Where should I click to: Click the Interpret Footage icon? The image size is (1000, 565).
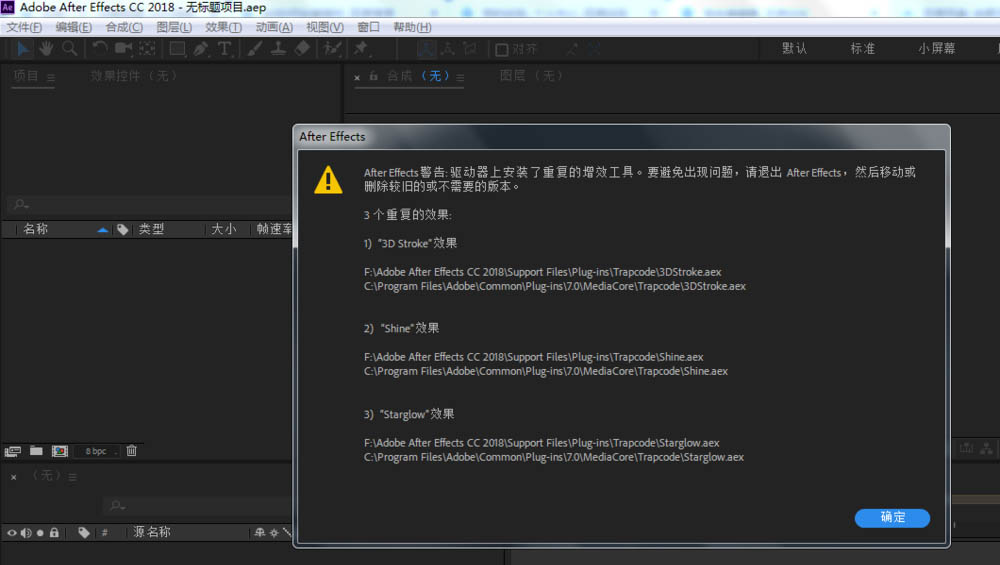tap(13, 451)
